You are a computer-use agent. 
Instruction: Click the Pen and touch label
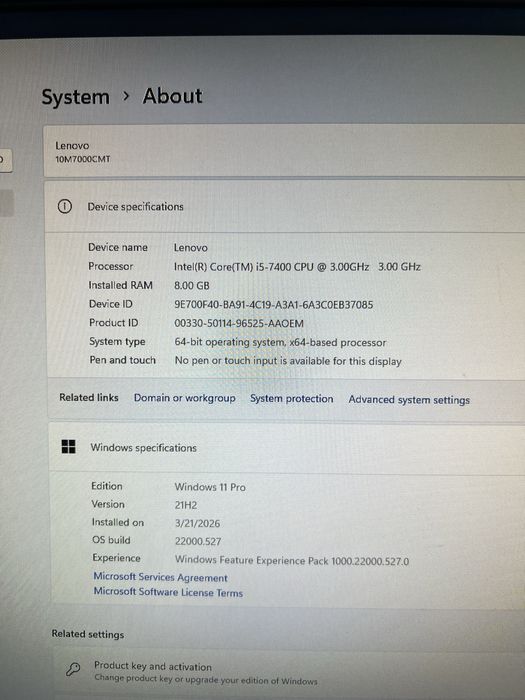pyautogui.click(x=122, y=360)
